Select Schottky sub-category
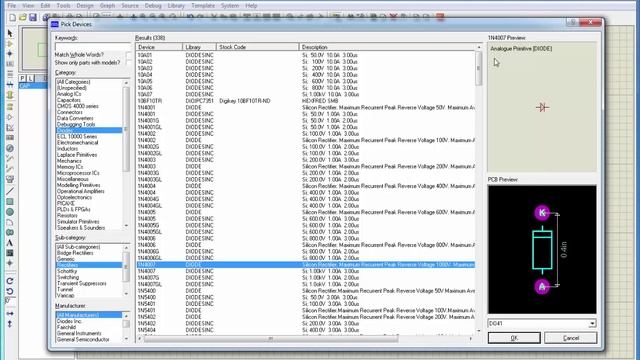Viewport: 640px width, 360px height. (67, 271)
